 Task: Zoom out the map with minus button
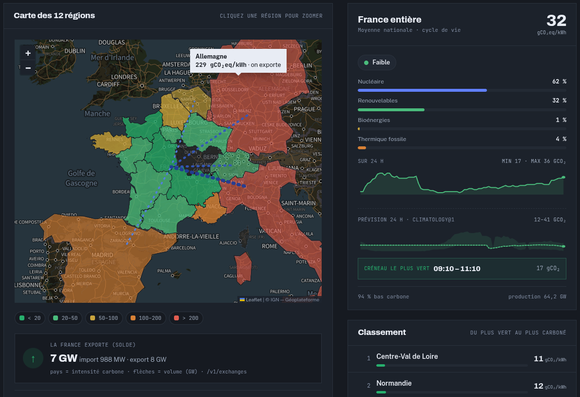pyautogui.click(x=28, y=68)
